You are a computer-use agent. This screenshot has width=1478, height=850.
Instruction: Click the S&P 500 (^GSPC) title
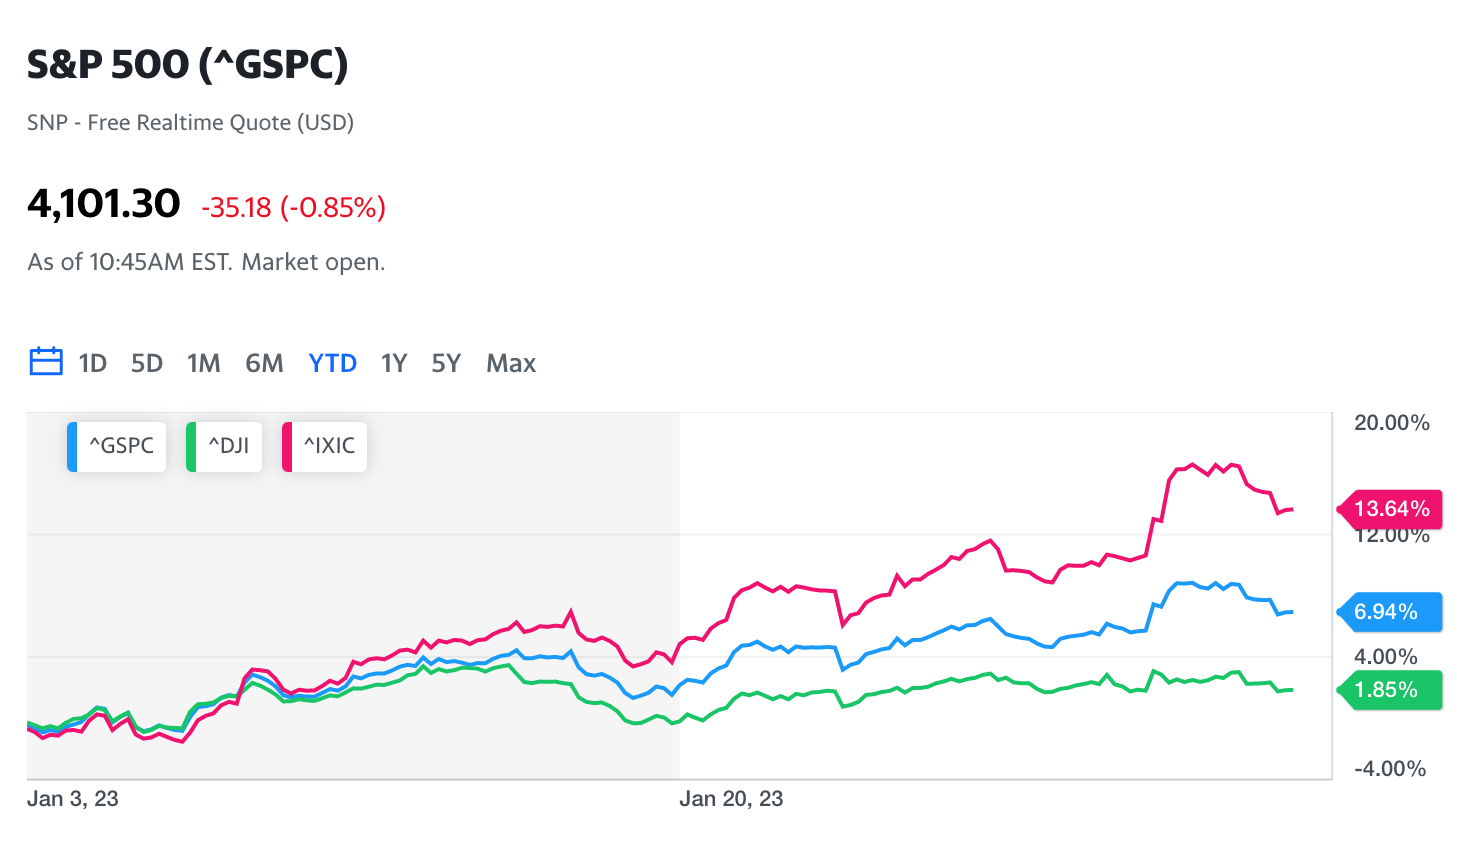(x=188, y=64)
